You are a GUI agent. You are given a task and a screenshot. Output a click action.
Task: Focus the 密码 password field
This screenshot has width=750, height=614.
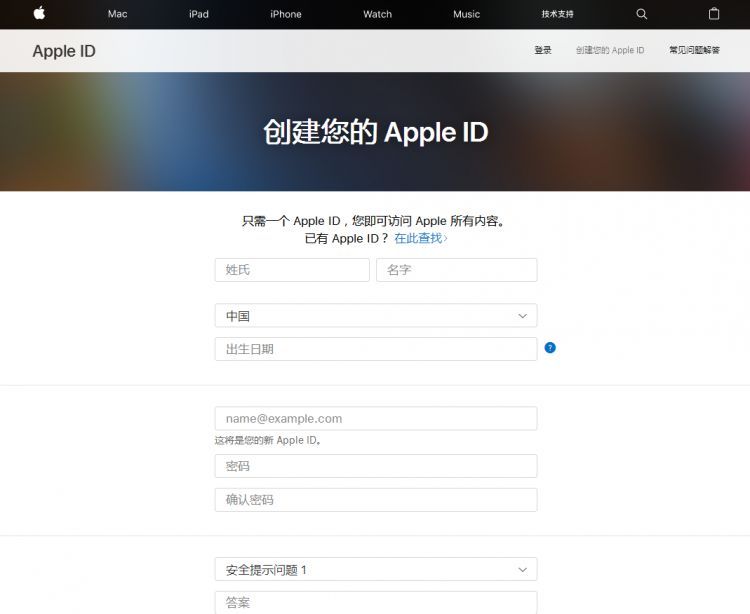point(376,466)
